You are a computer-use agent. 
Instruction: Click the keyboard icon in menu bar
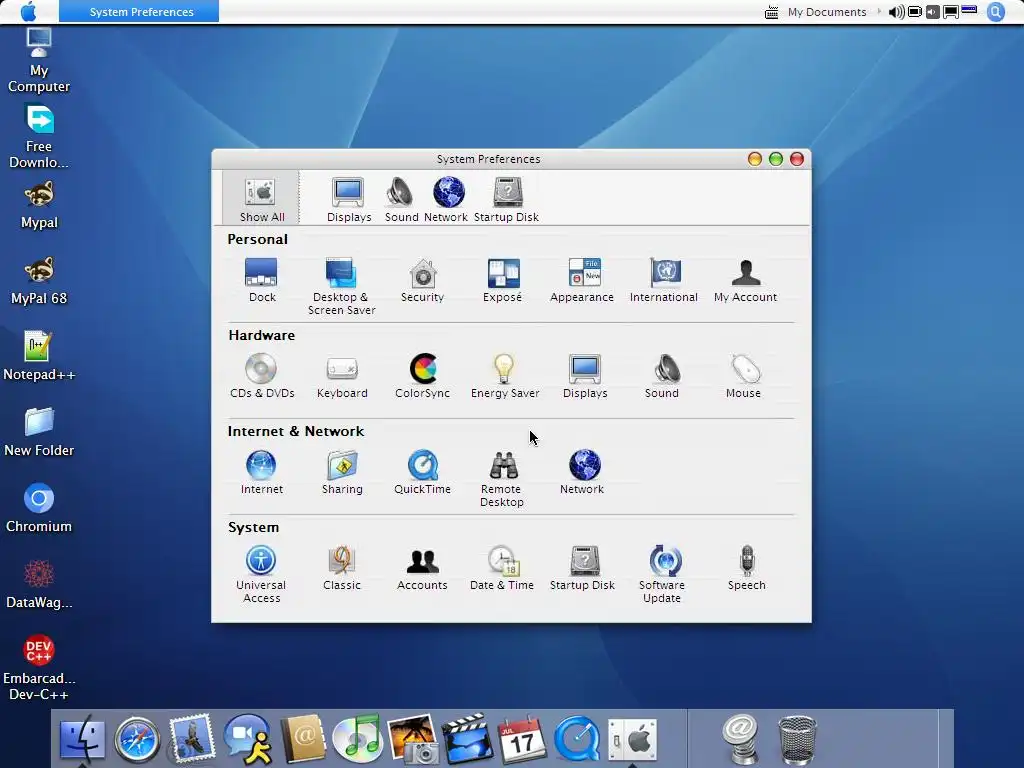772,12
